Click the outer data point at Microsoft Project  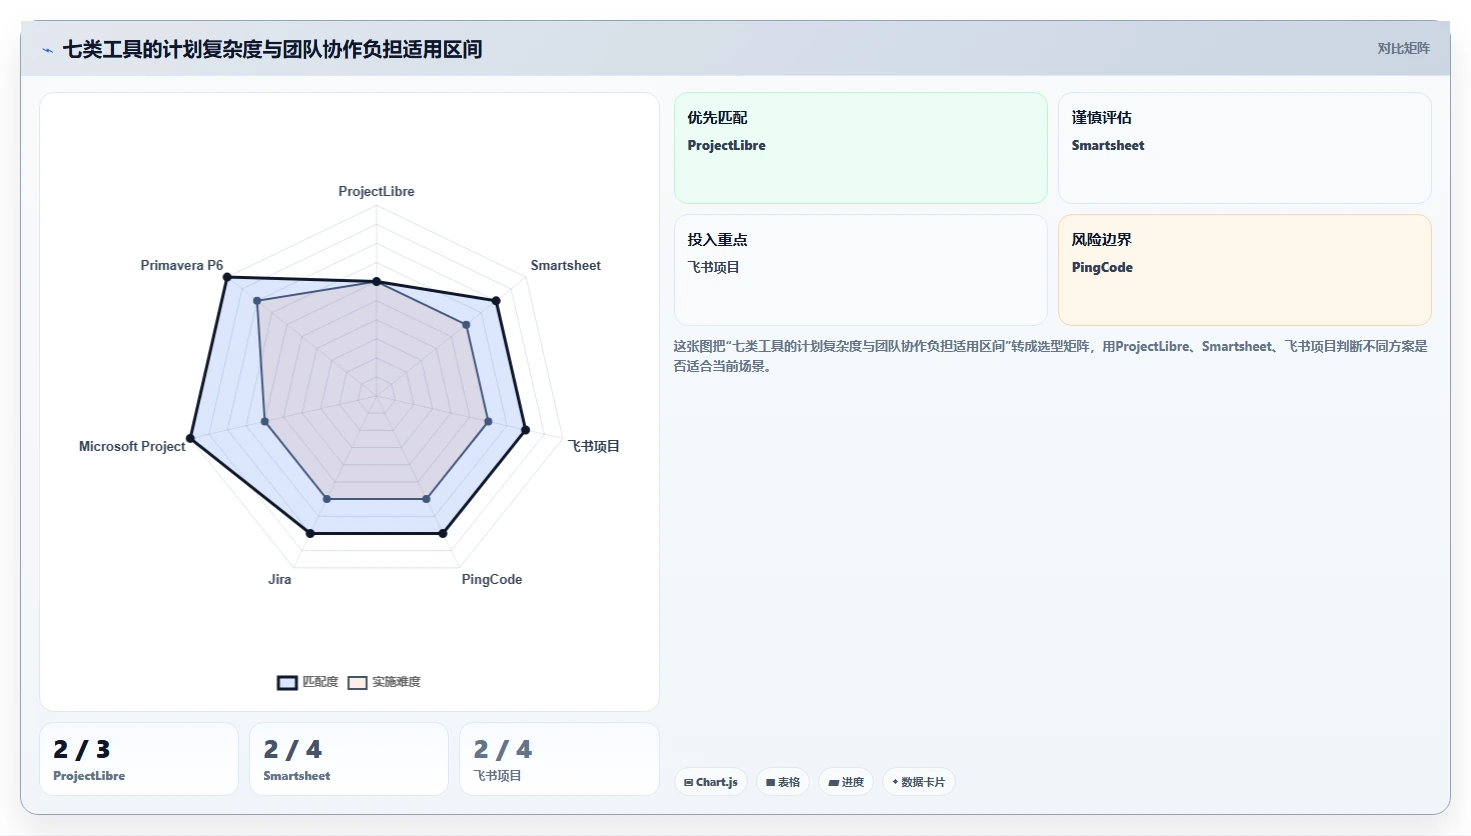(x=190, y=438)
